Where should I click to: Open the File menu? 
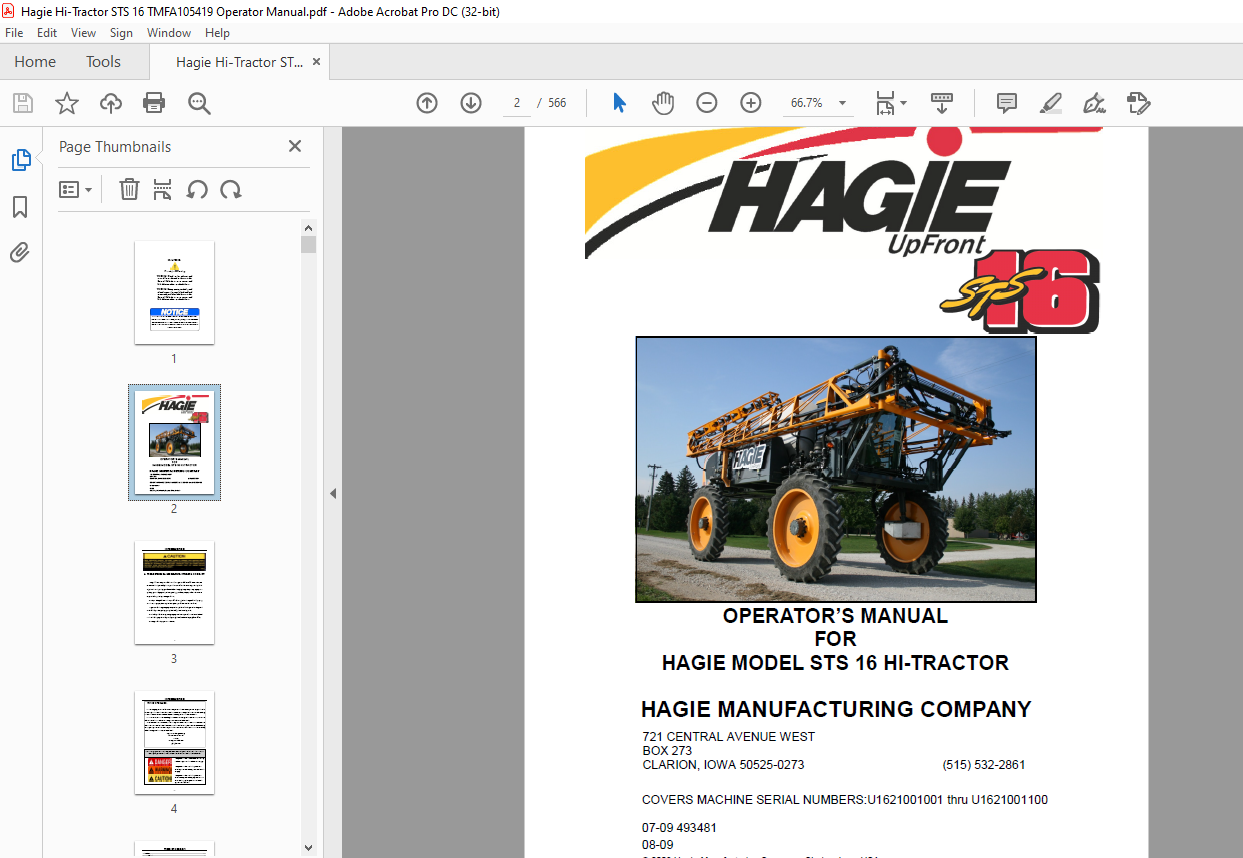point(14,33)
